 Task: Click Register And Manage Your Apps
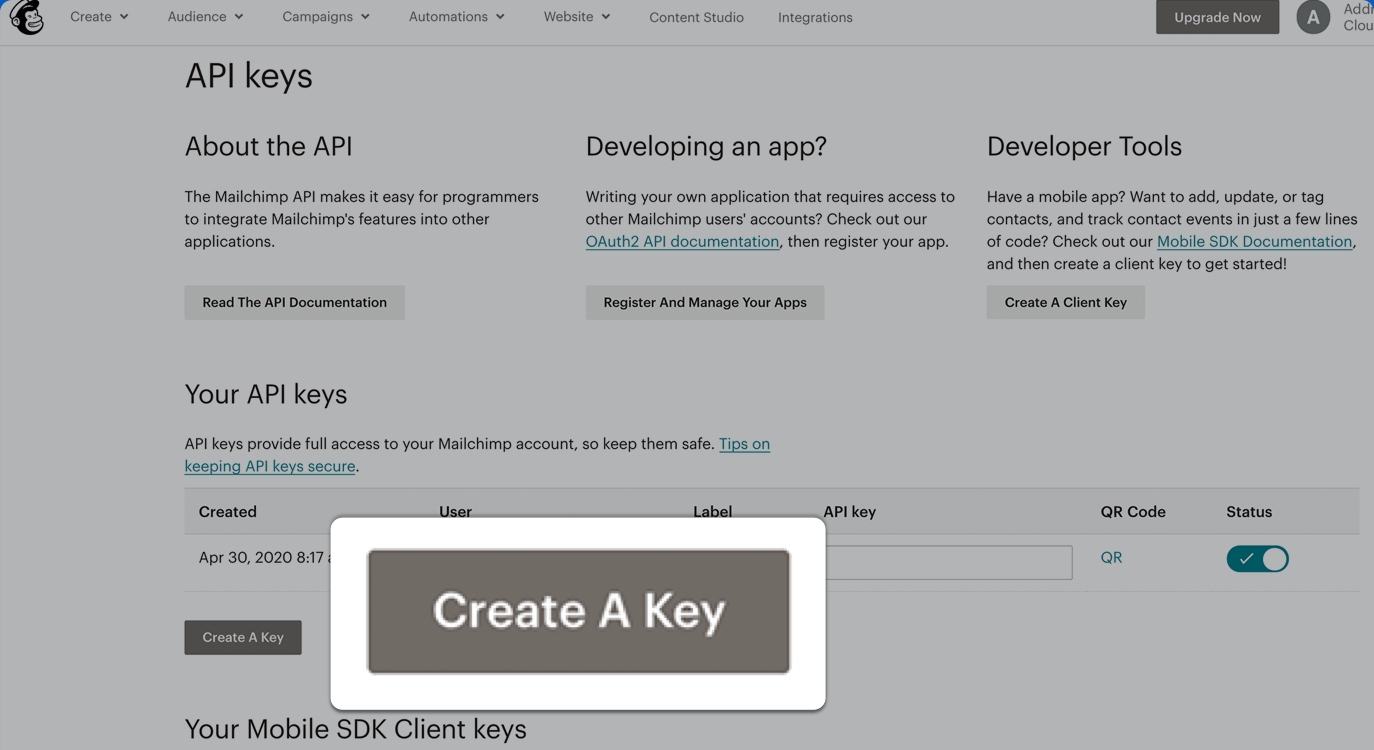coord(704,303)
